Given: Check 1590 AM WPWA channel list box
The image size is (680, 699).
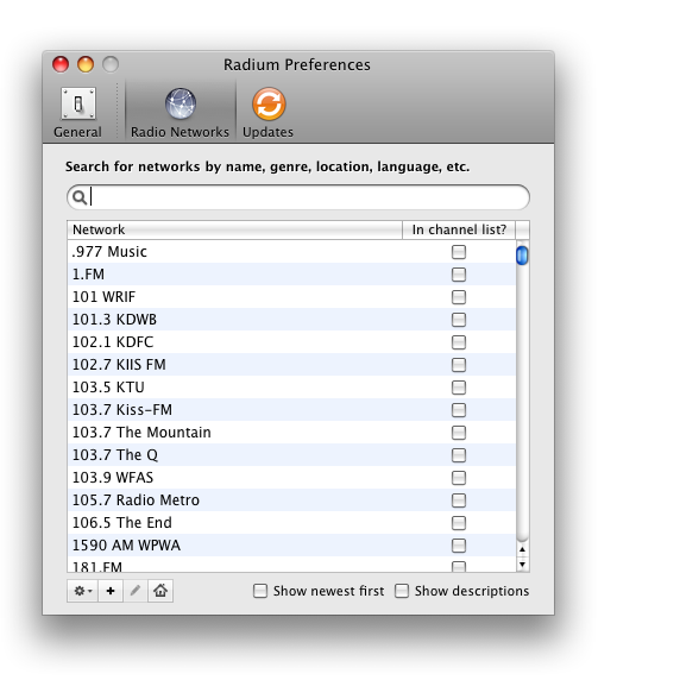Looking at the screenshot, I should (459, 546).
